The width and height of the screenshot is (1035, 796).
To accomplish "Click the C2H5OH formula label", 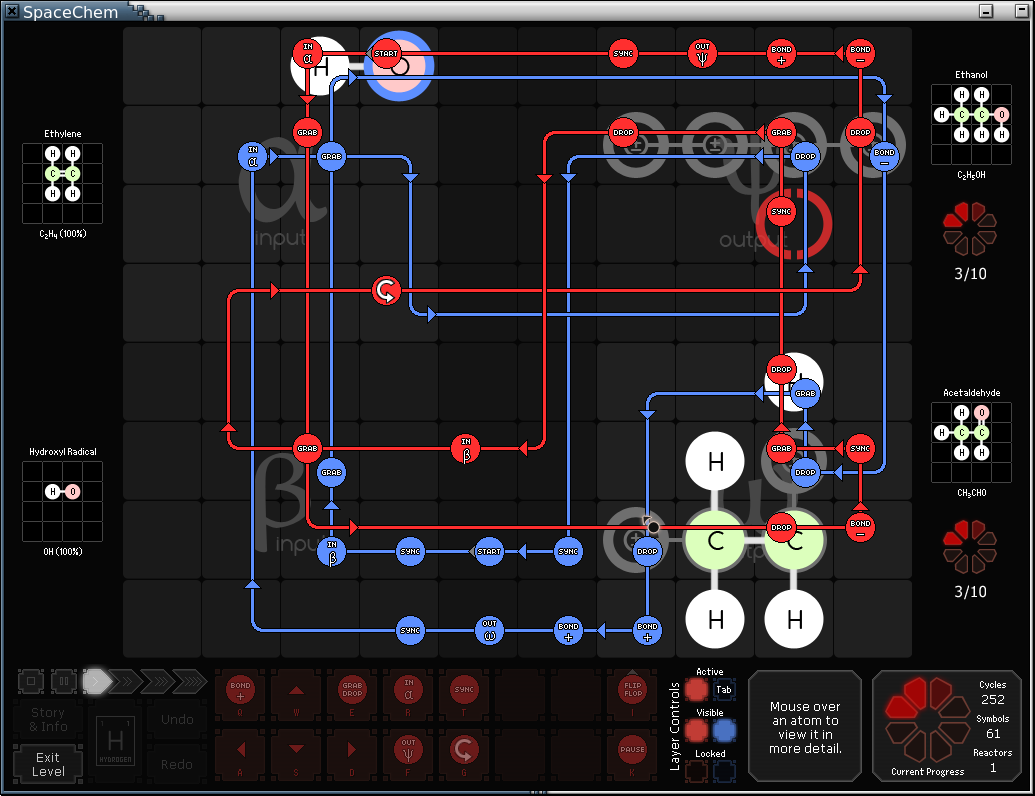I will (x=972, y=176).
